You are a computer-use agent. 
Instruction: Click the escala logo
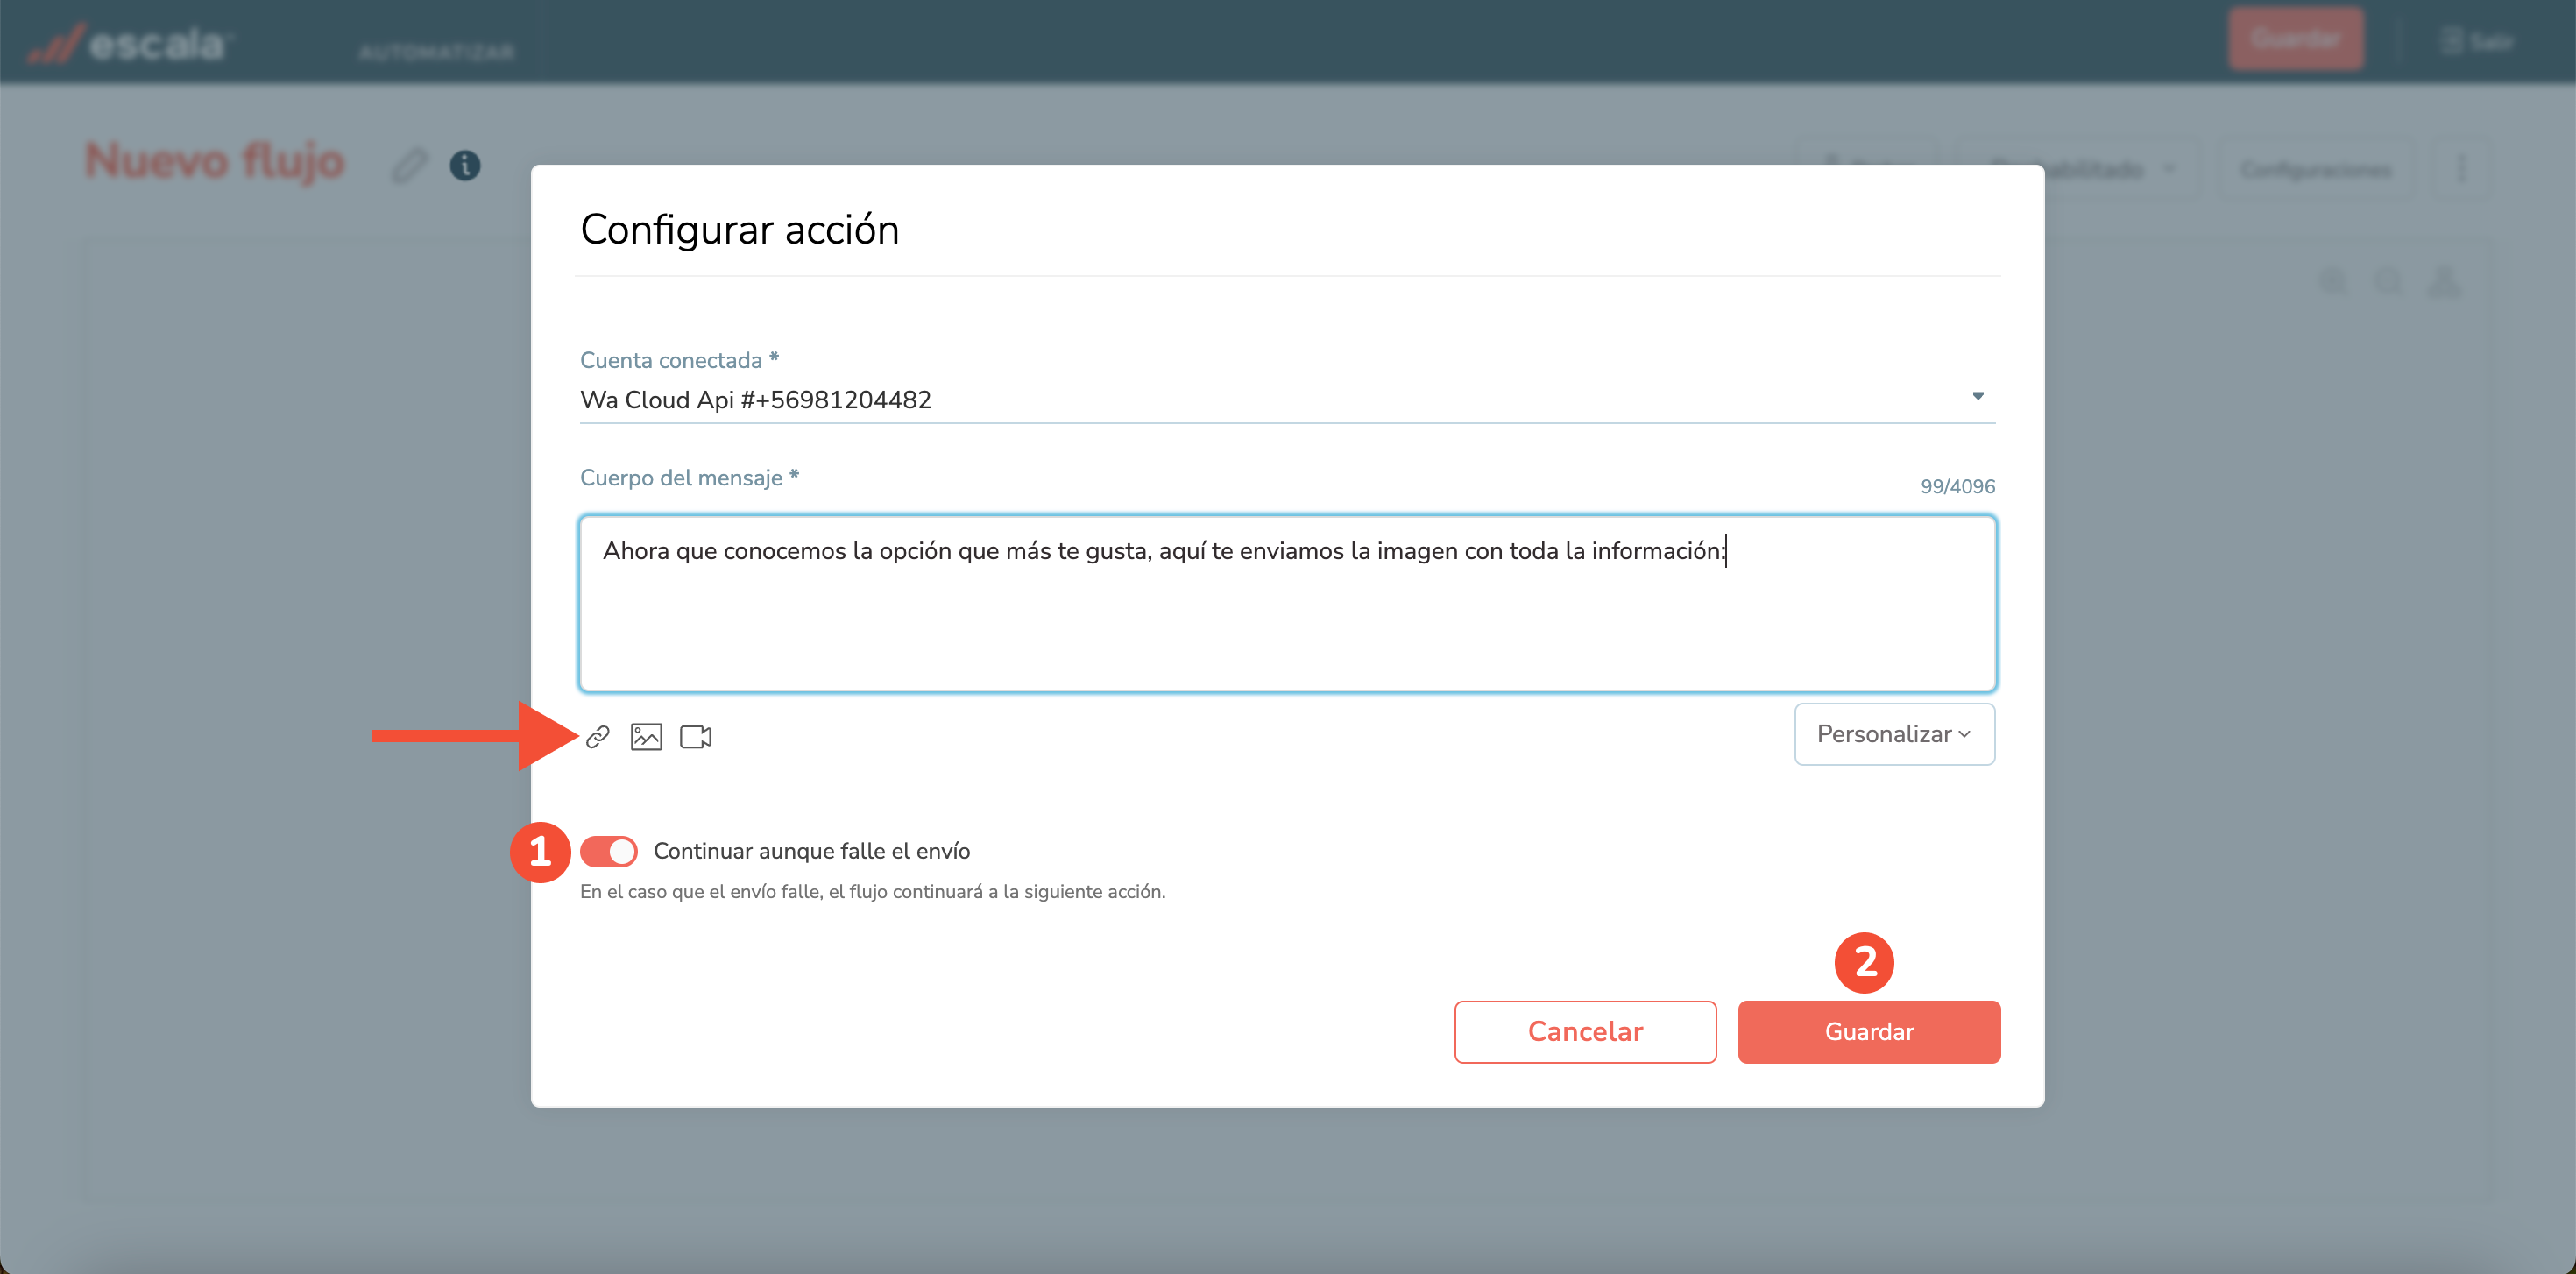coord(130,43)
